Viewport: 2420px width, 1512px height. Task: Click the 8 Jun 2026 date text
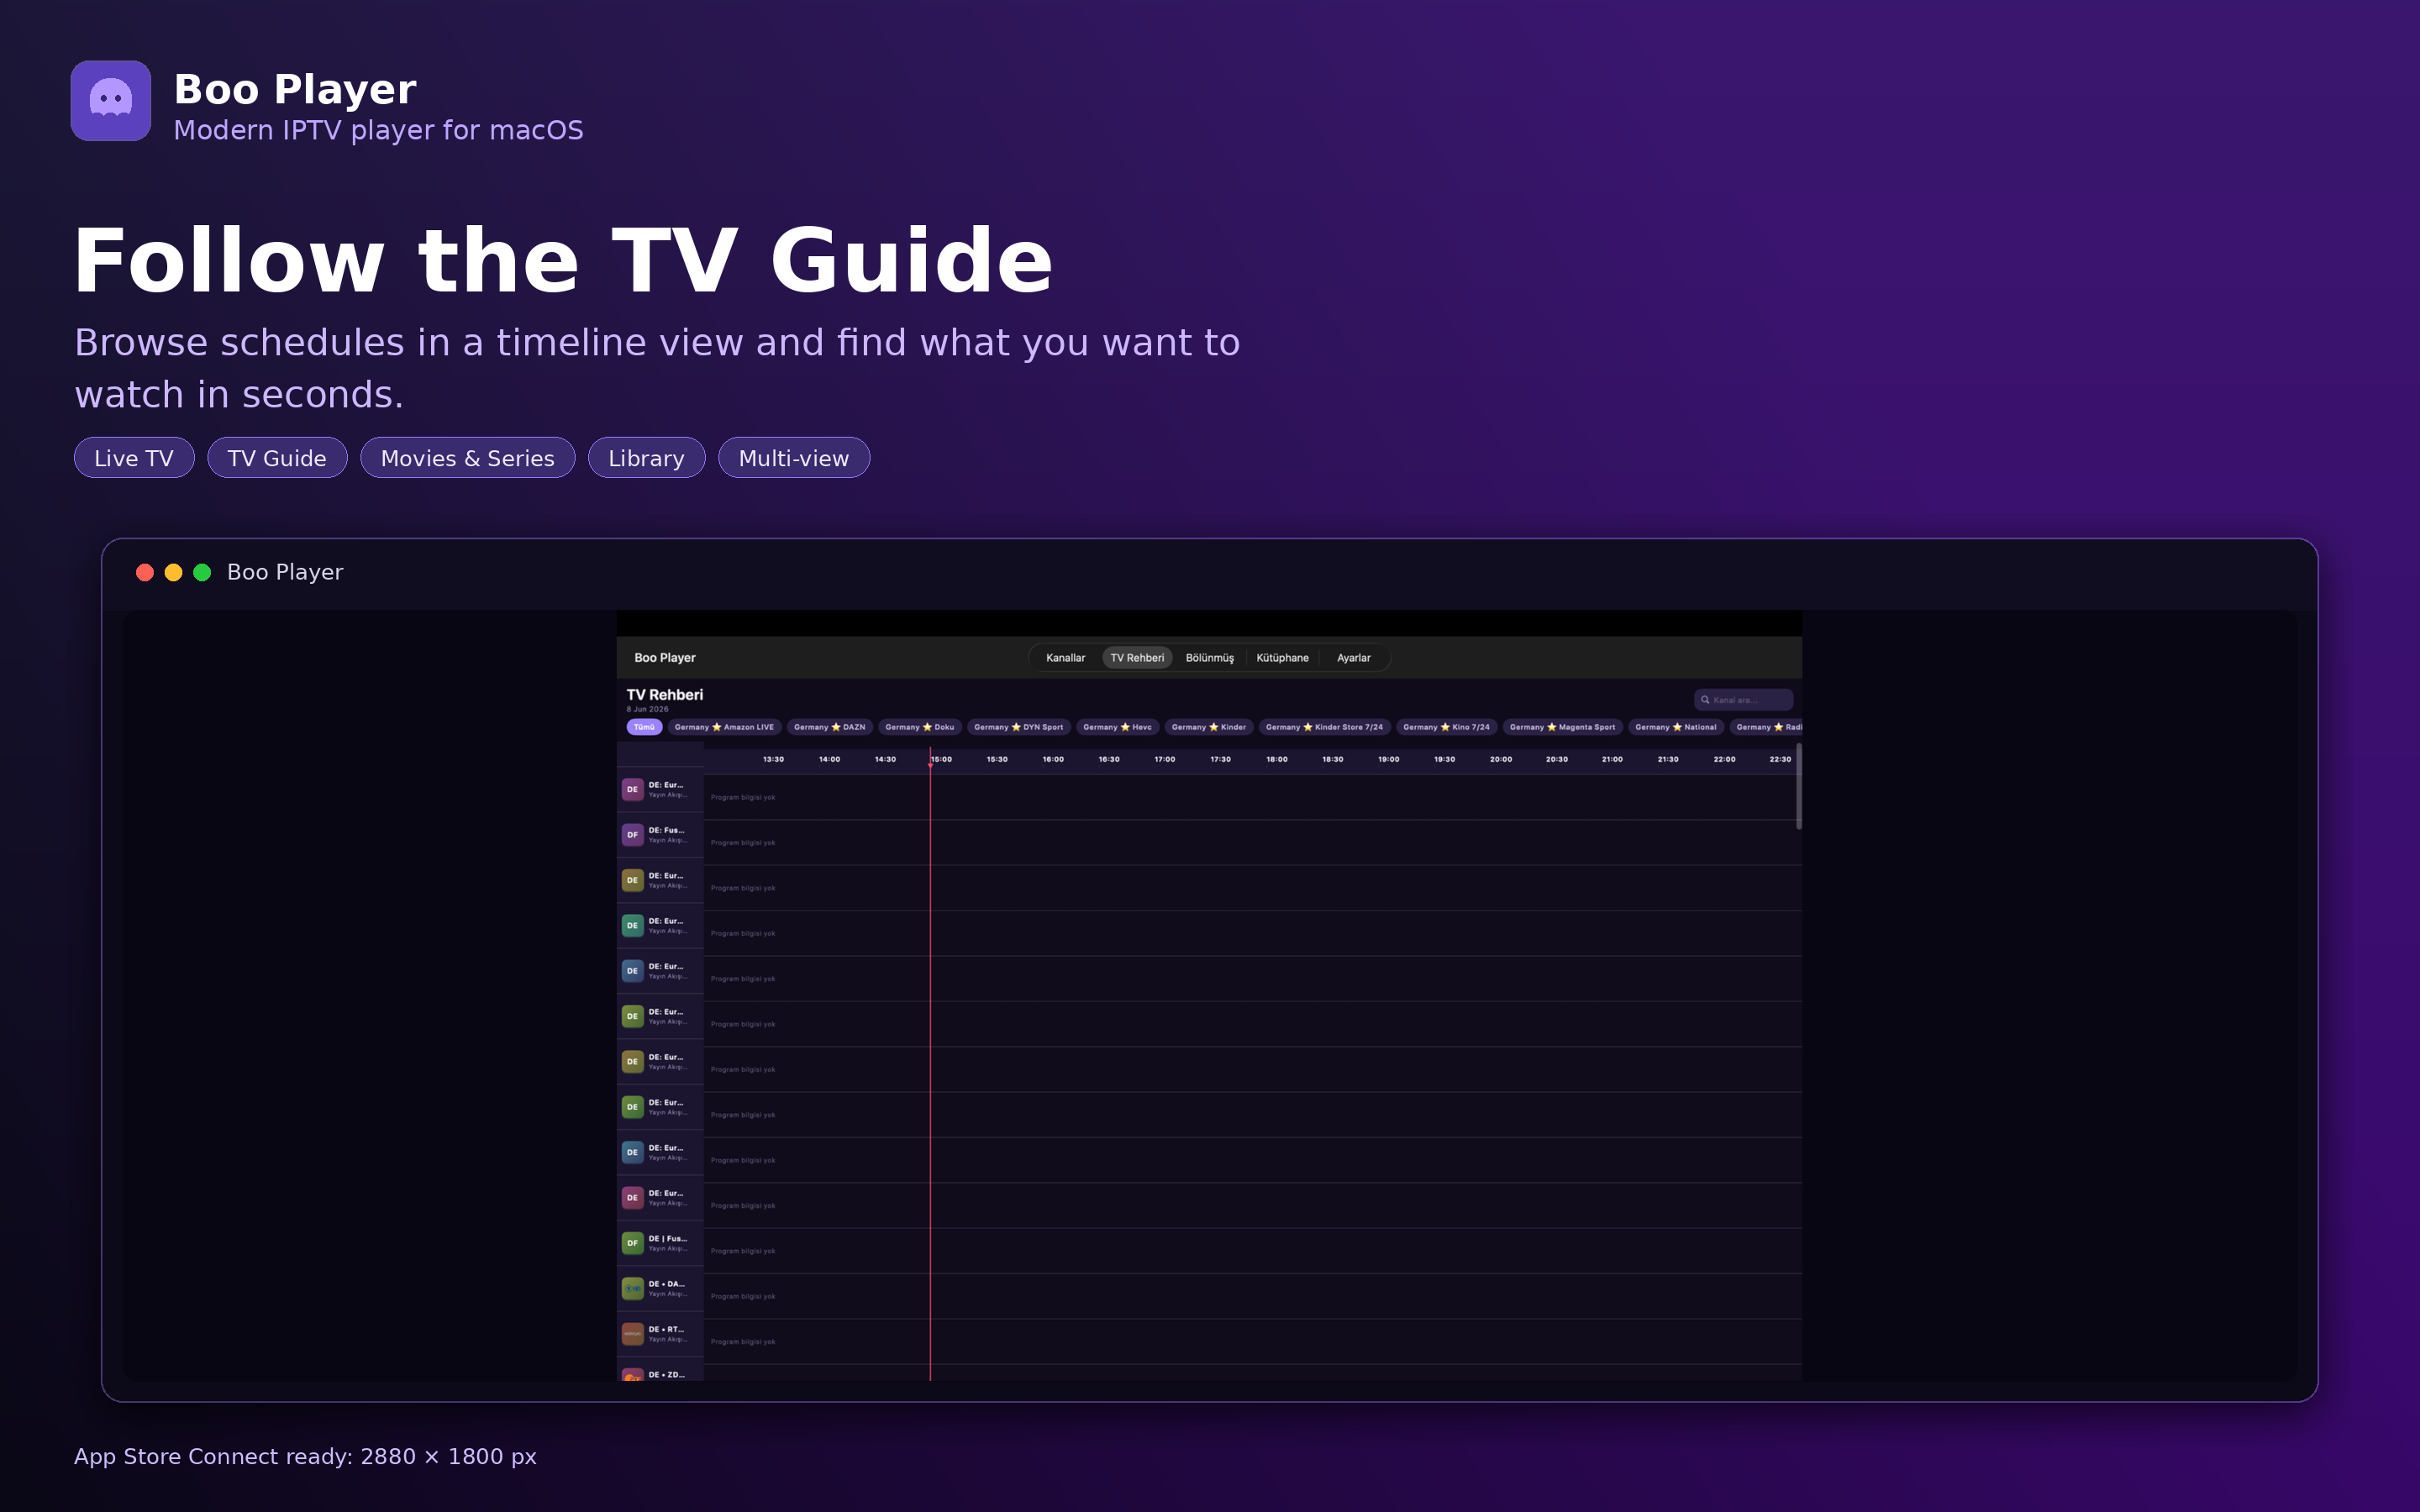(x=647, y=709)
